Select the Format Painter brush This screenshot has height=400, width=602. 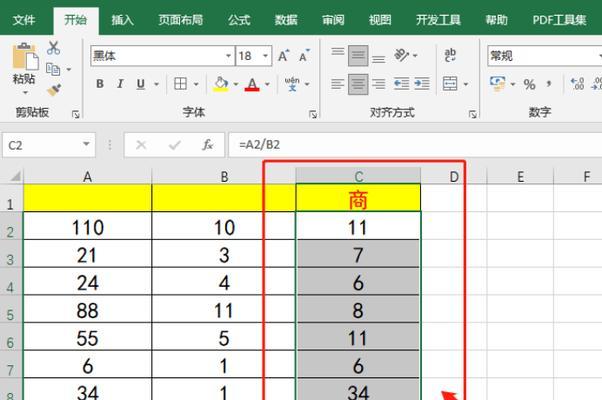pos(54,90)
